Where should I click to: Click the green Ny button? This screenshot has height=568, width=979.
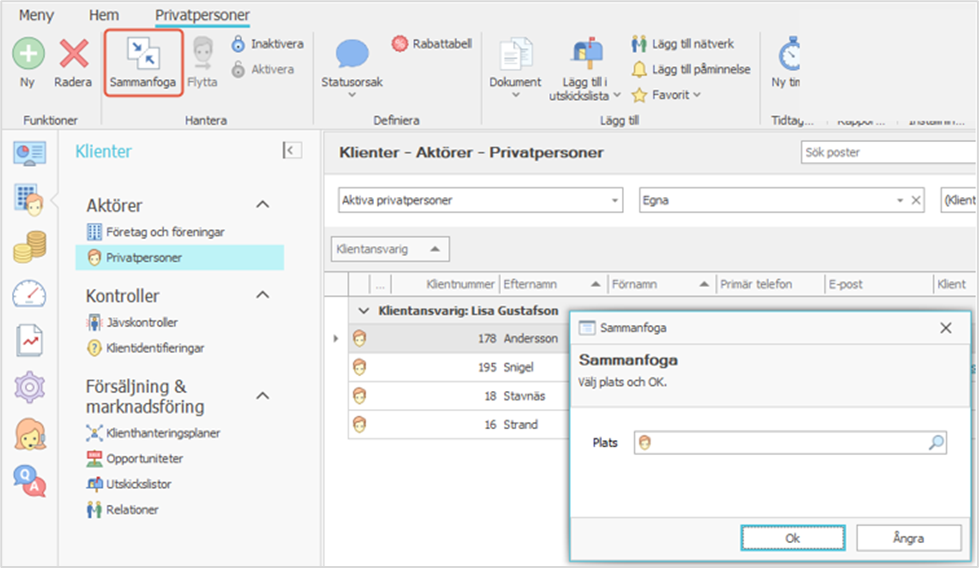pyautogui.click(x=27, y=53)
